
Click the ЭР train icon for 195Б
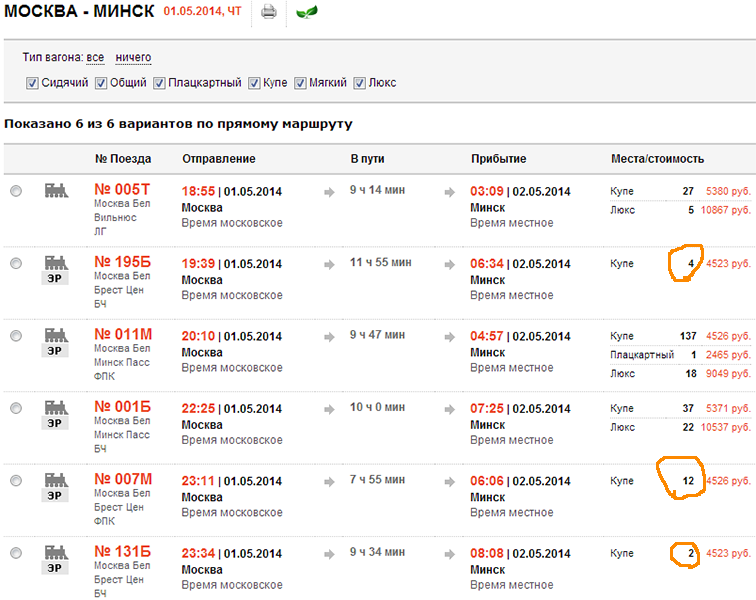(56, 269)
